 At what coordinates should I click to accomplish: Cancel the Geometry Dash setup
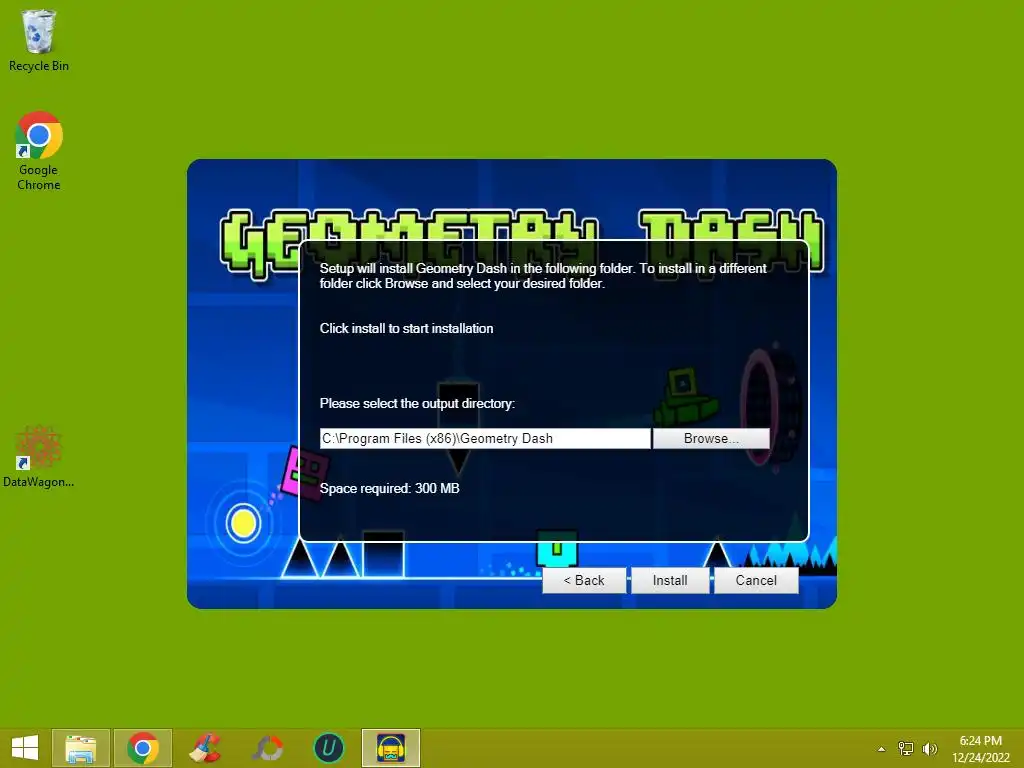pyautogui.click(x=756, y=580)
